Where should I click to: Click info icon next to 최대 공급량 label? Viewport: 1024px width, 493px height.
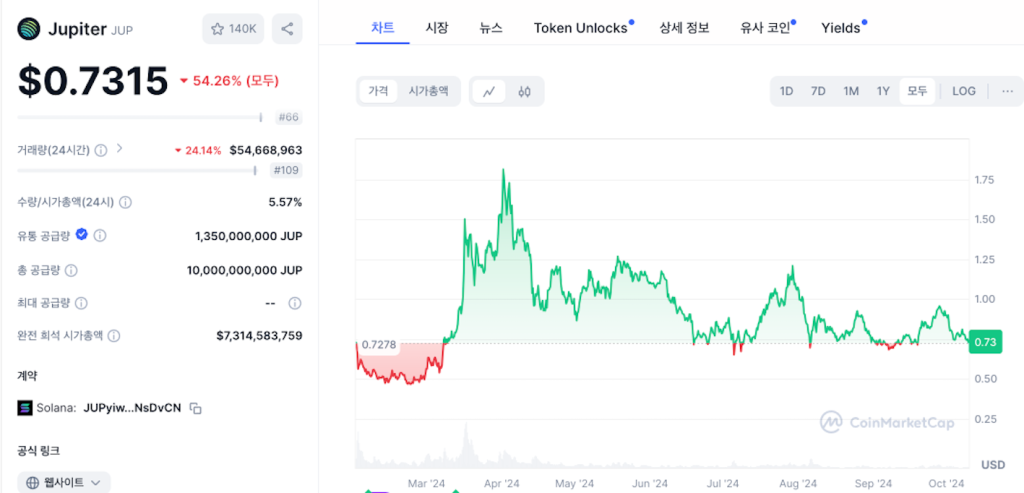tap(81, 303)
